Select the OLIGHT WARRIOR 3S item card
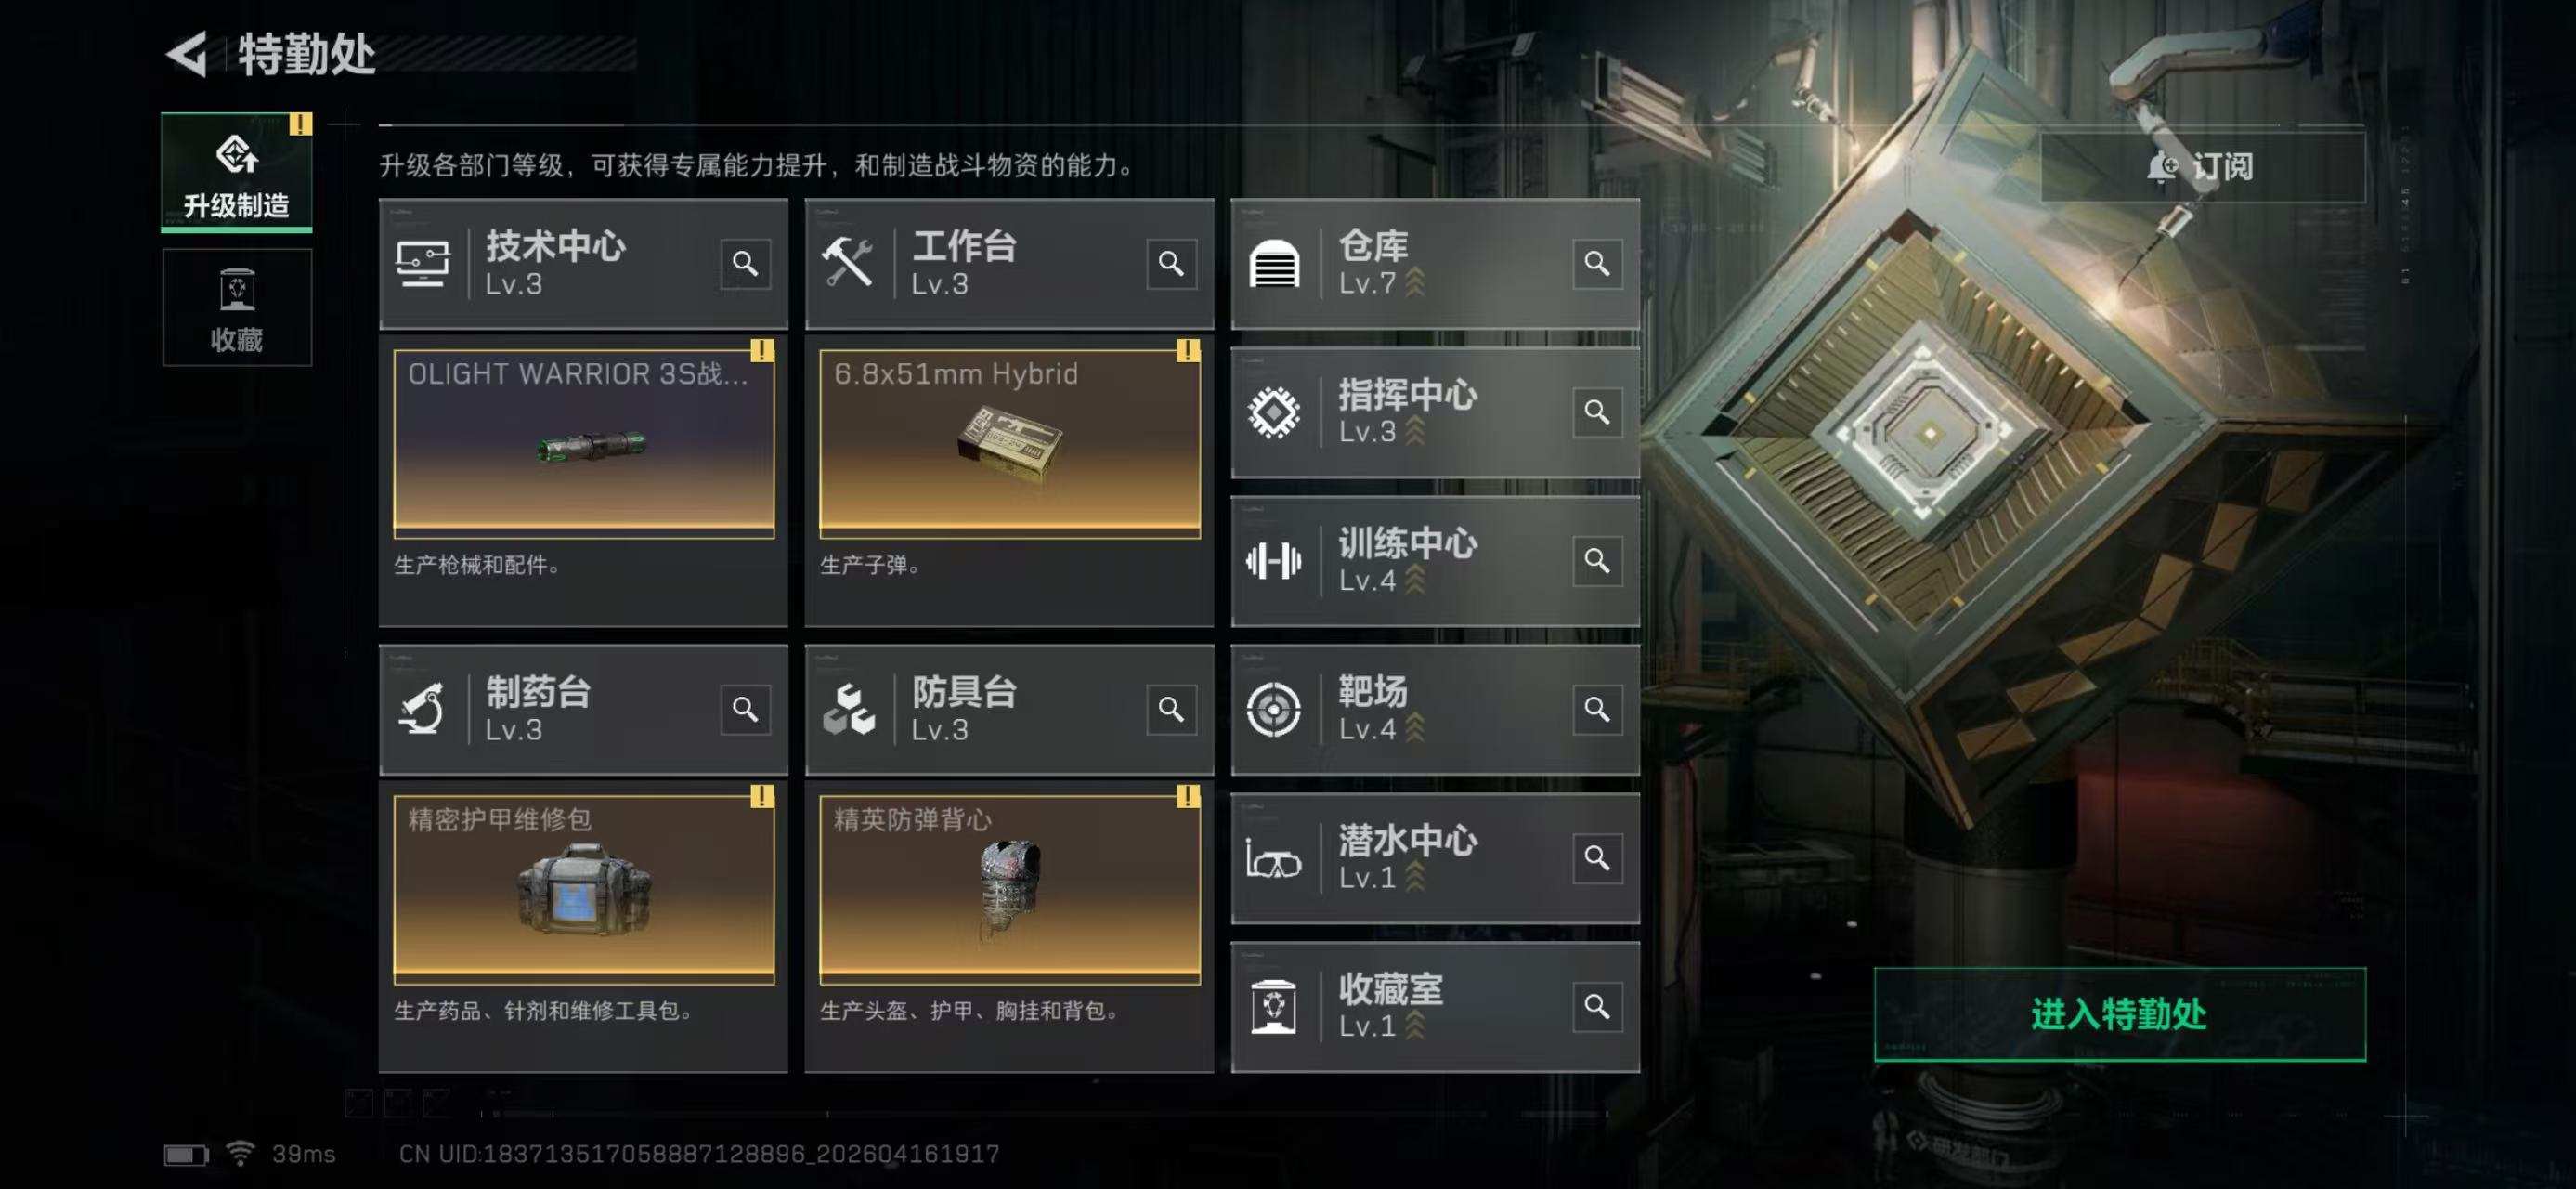Screen dimensions: 2576x1189 (x=584, y=444)
